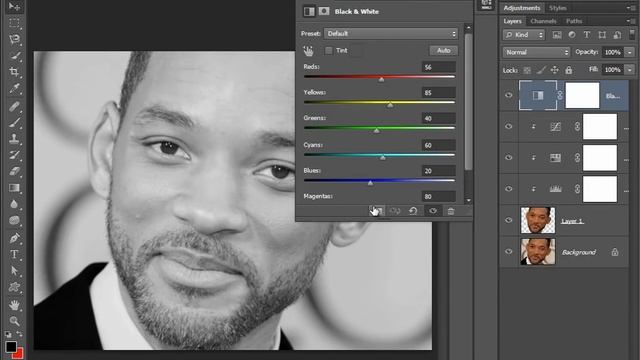Screen dimensions: 640x360
Task: Delete the adjustment layer via trash icon
Action: (451, 211)
